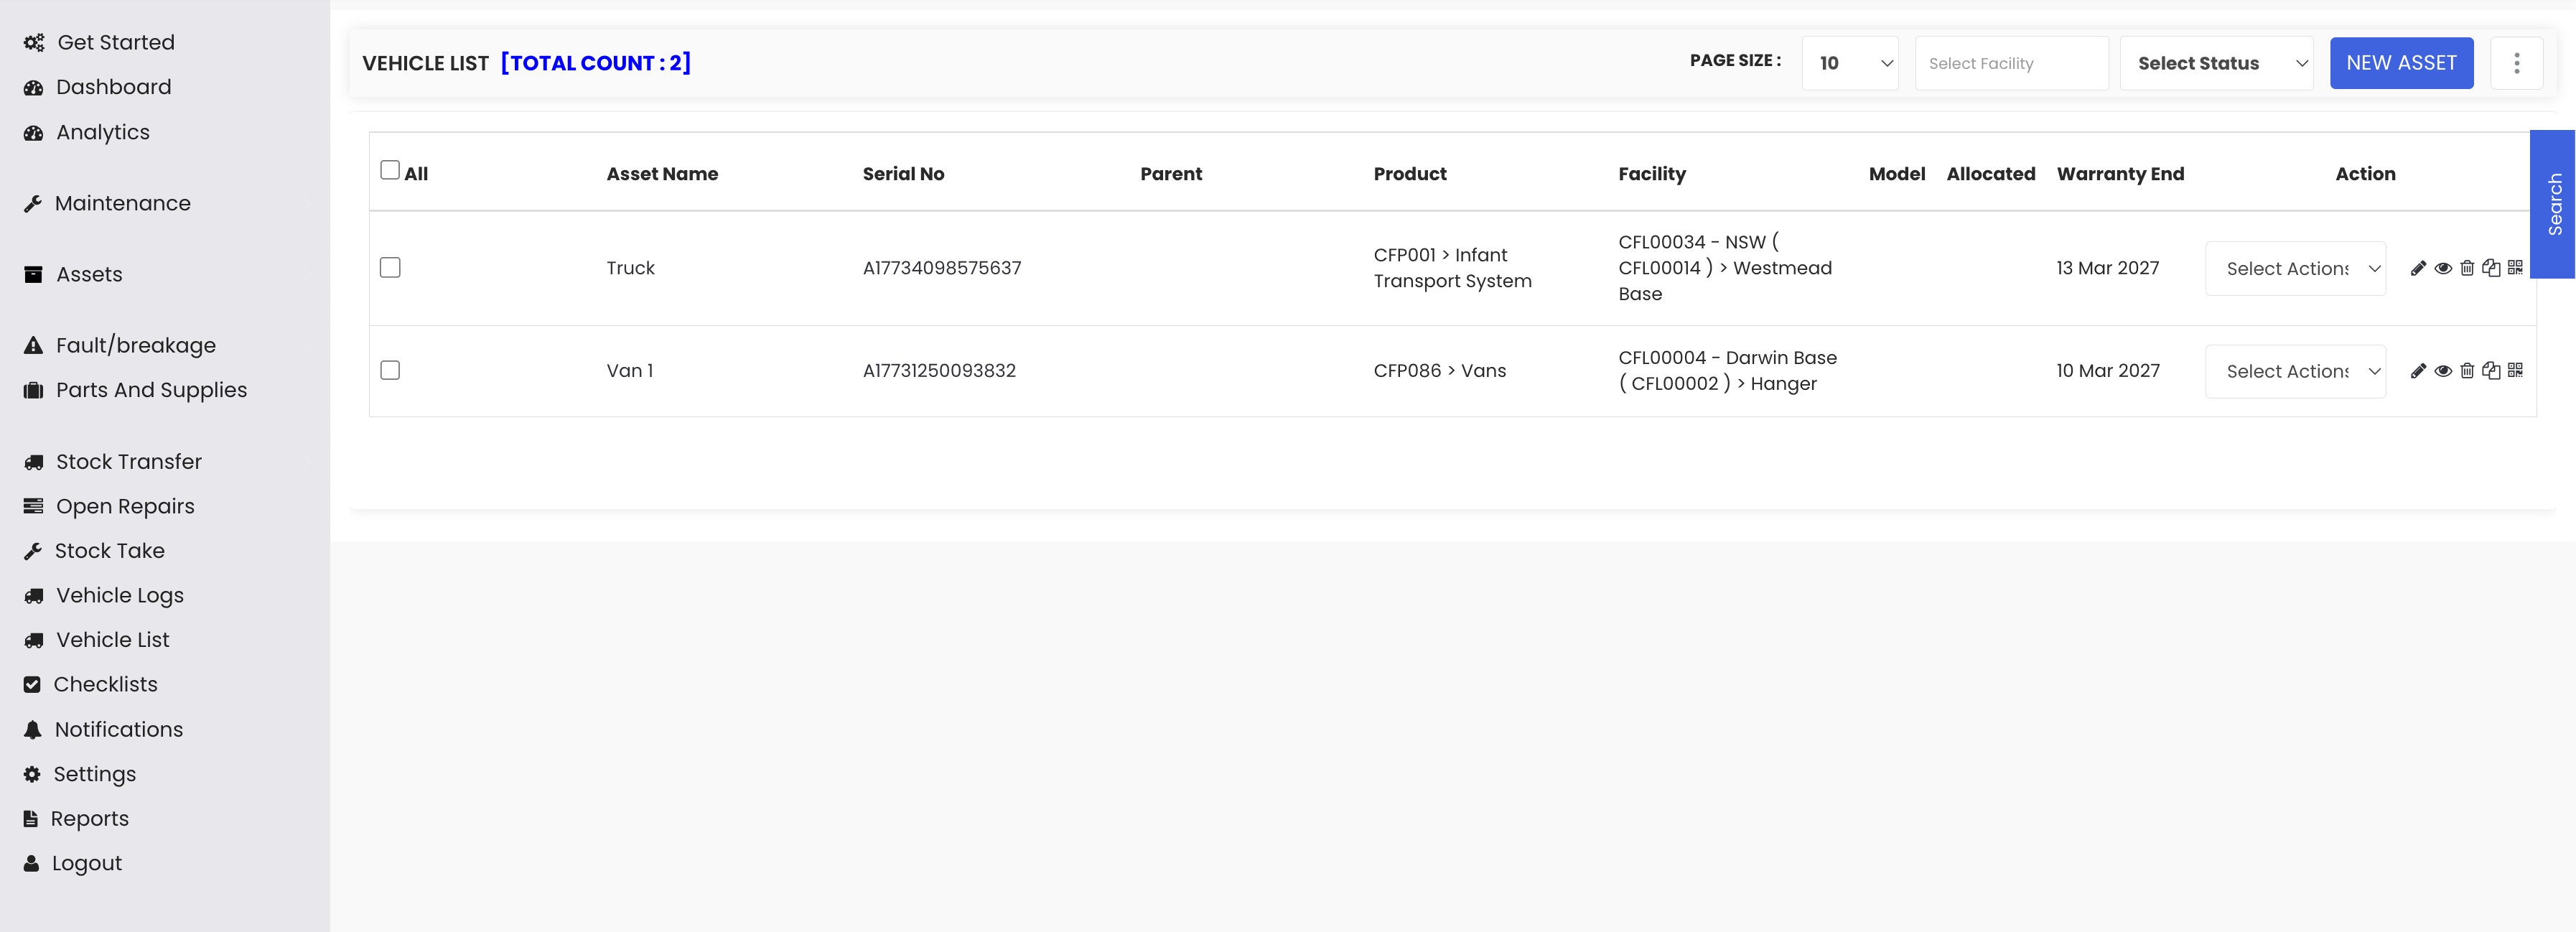Go to Vehicle Logs in sidebar

coord(119,595)
